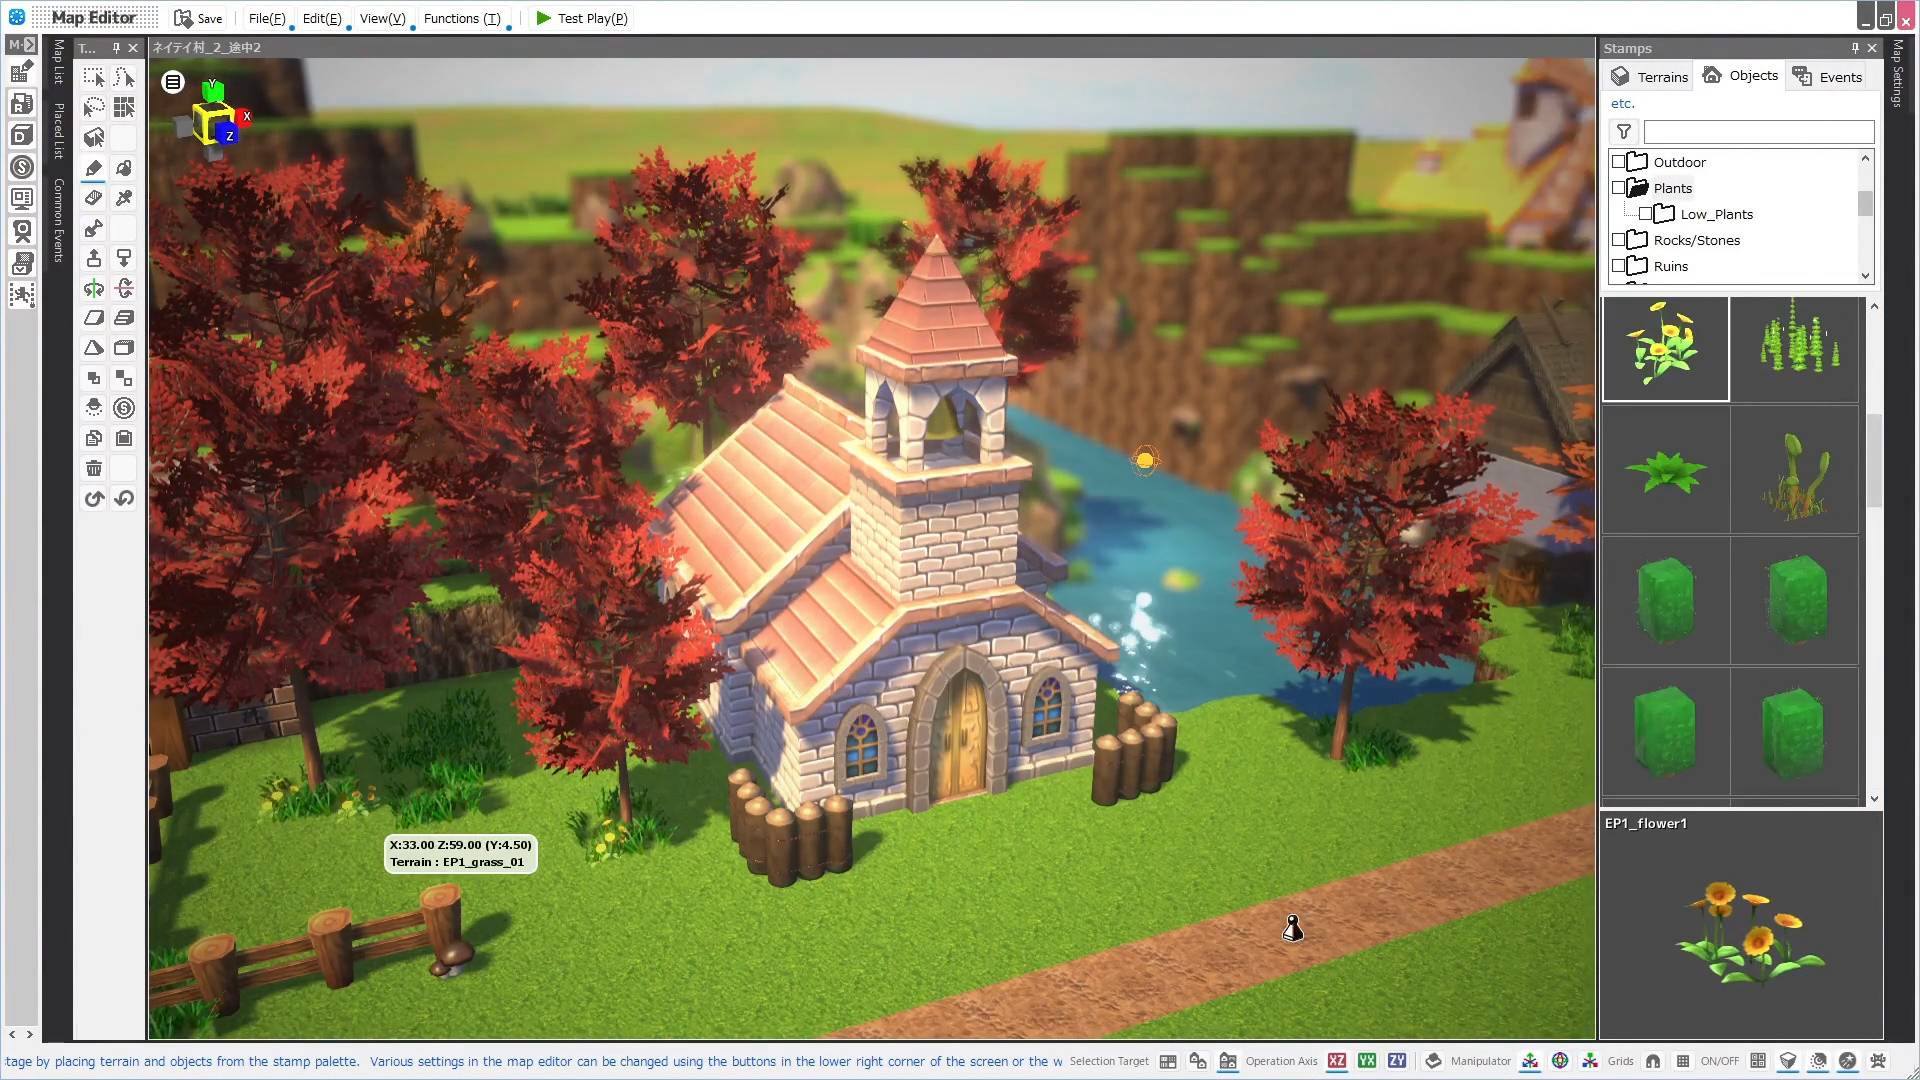Screen dimensions: 1920x1080
Task: Select the Pen drawing tool
Action: [93, 168]
